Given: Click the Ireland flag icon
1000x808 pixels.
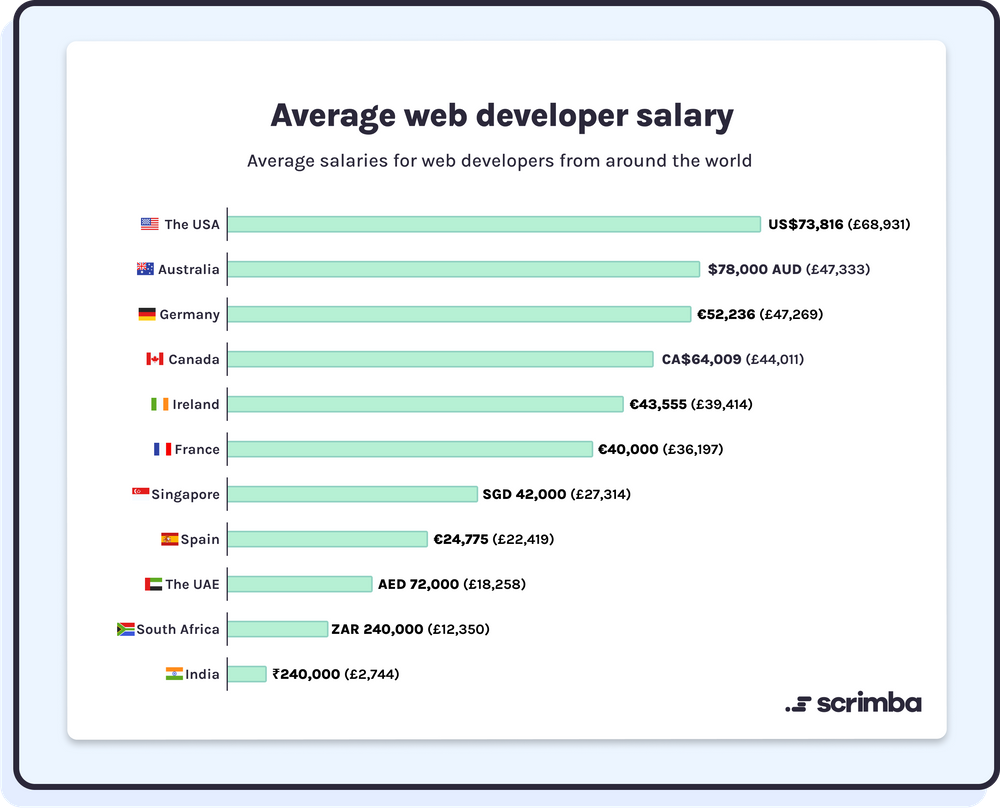Looking at the screenshot, I should [160, 404].
